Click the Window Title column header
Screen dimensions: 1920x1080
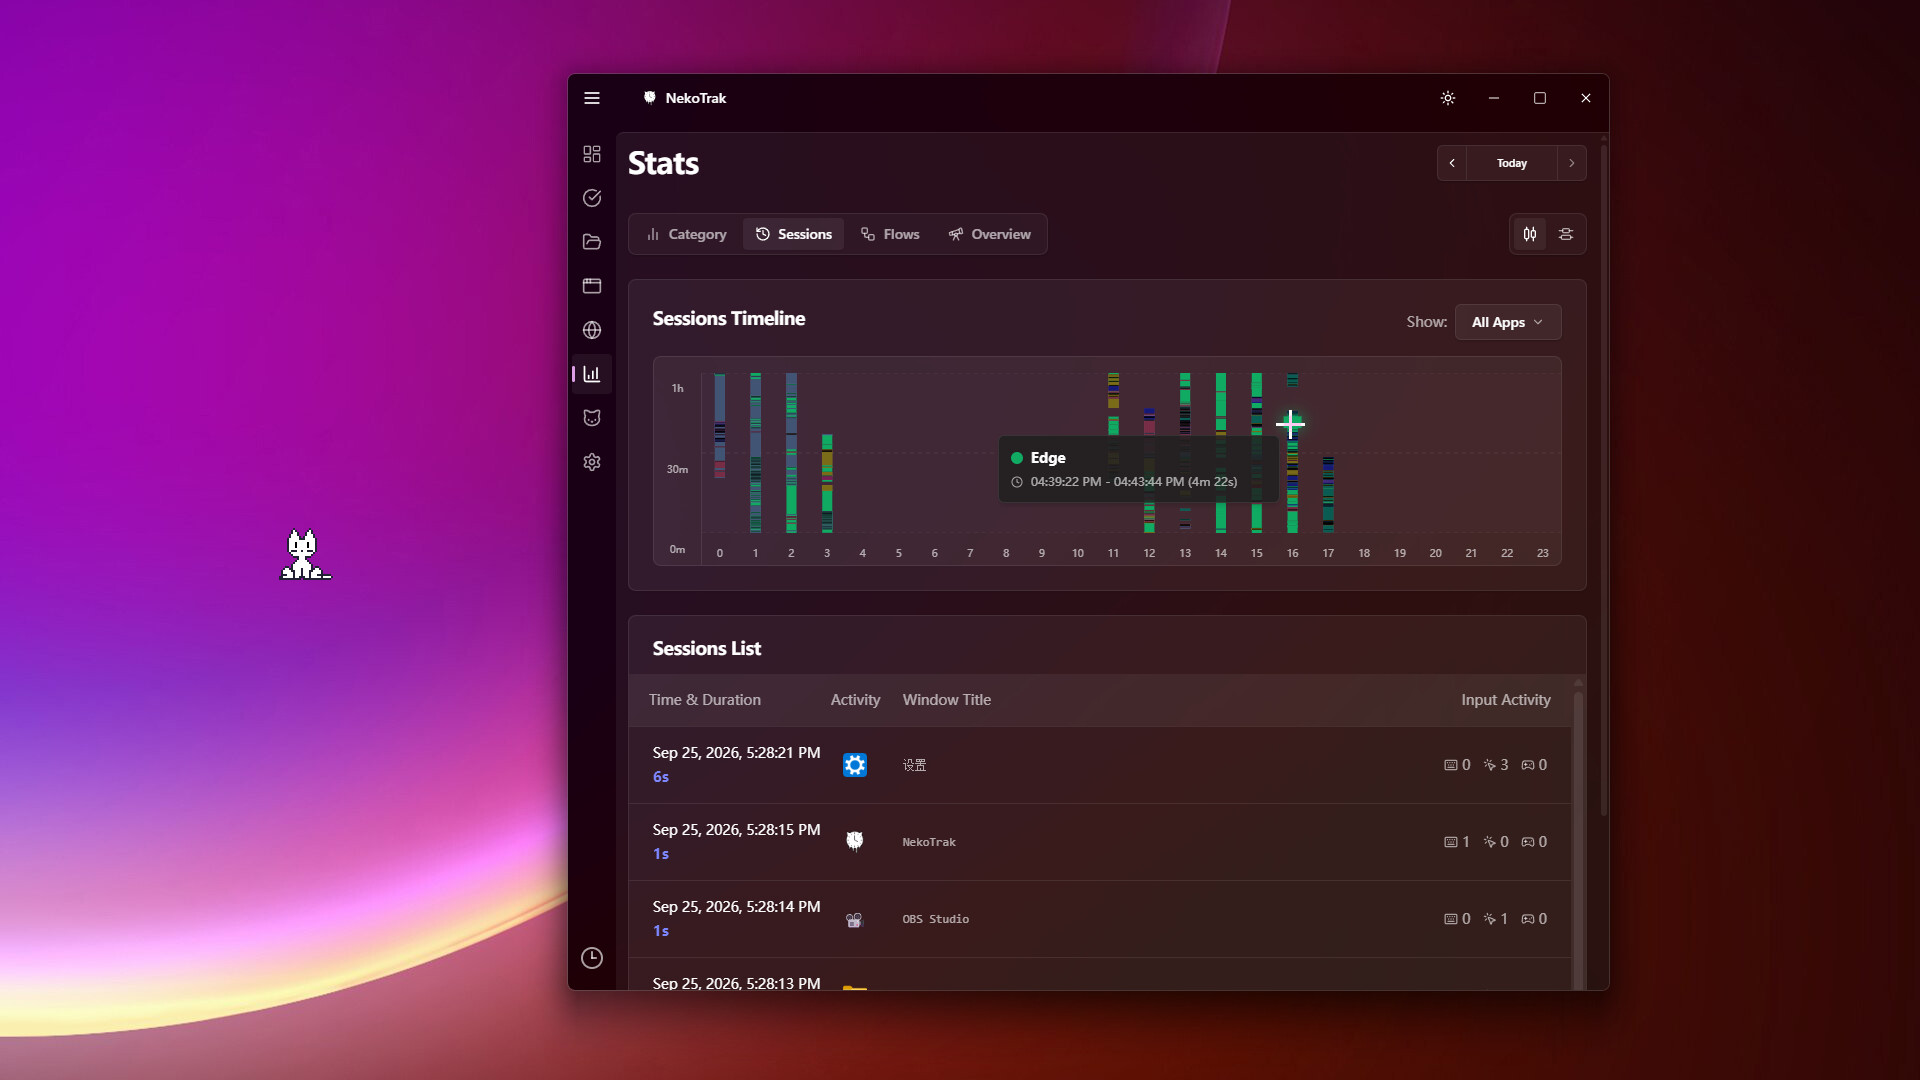[x=947, y=700]
